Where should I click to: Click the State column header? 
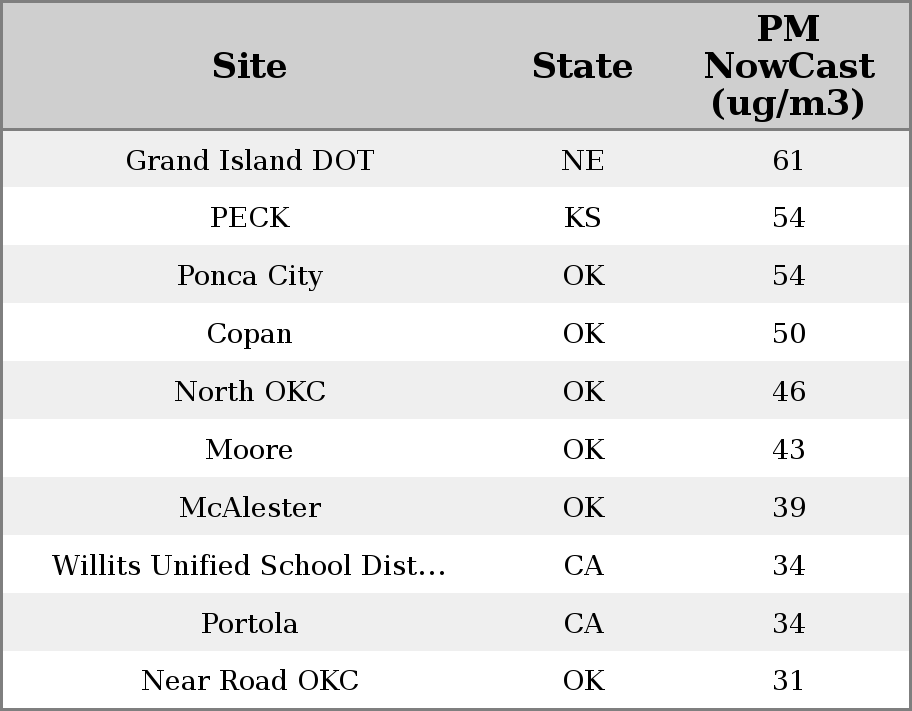(x=582, y=66)
